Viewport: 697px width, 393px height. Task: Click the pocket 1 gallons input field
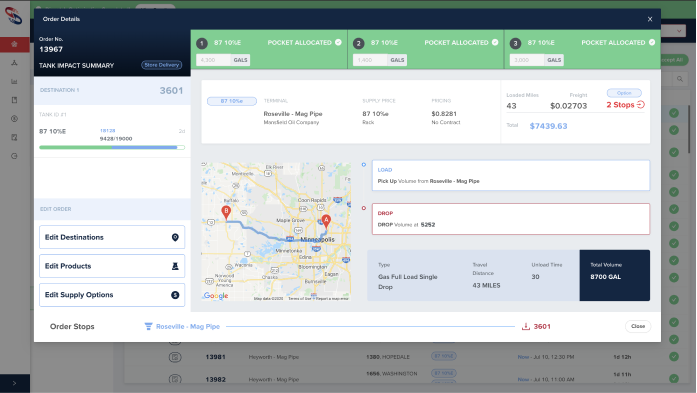213,60
